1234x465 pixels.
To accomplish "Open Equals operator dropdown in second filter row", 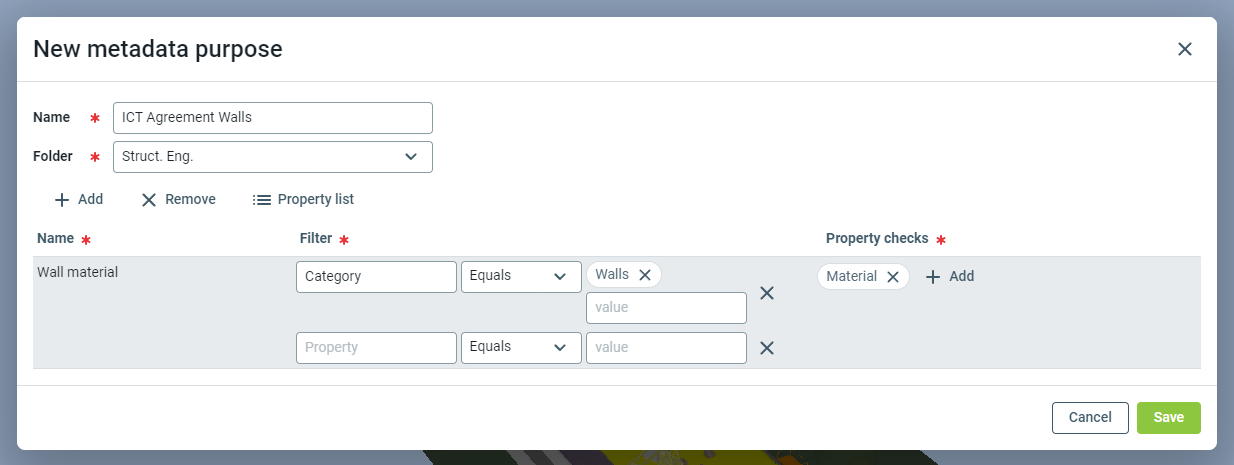I will pyautogui.click(x=521, y=348).
